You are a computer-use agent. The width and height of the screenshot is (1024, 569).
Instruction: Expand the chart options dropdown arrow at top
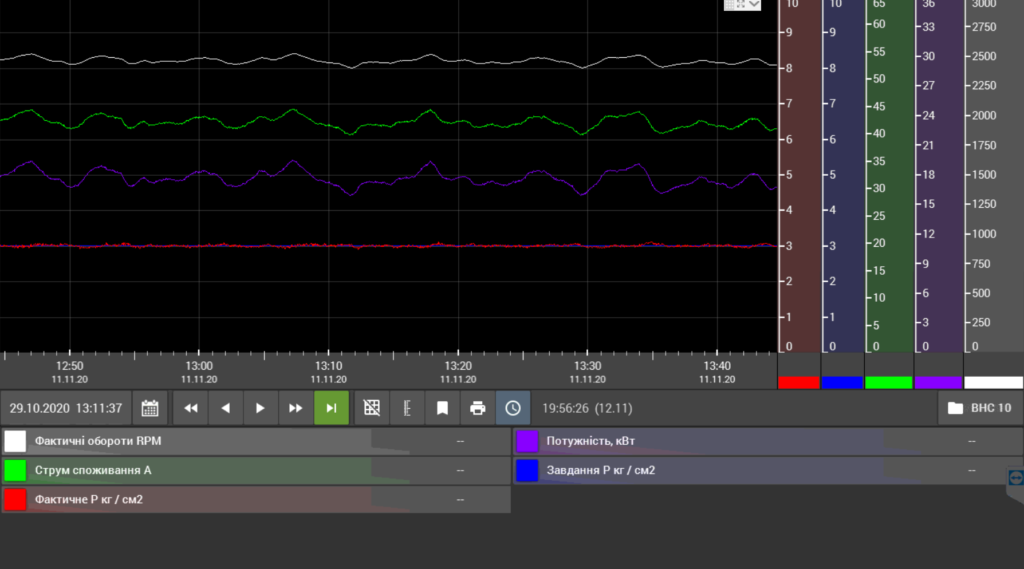pyautogui.click(x=754, y=5)
